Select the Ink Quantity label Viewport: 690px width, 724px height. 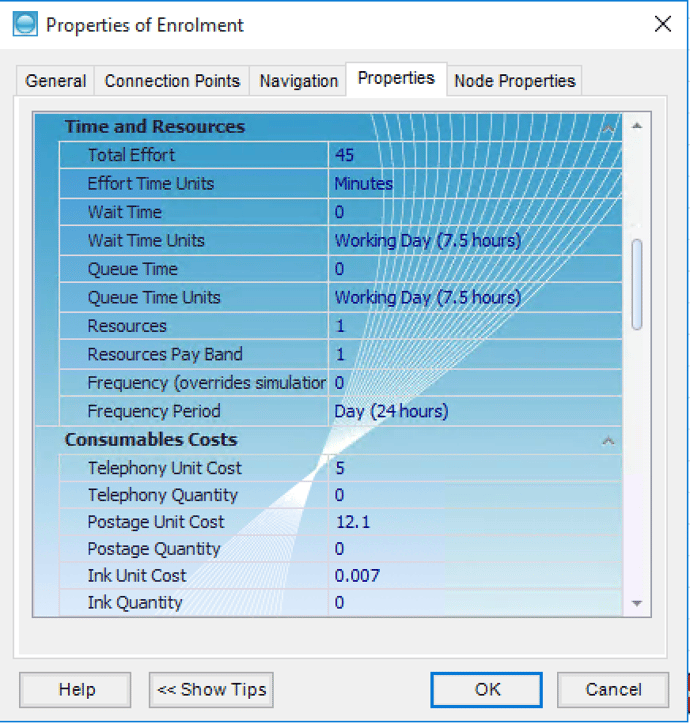click(135, 603)
